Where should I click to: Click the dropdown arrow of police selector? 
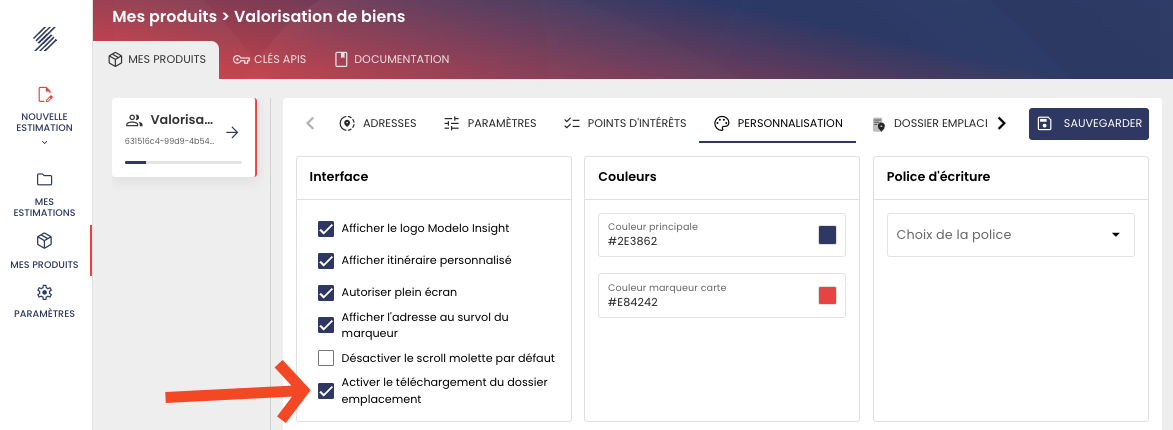coord(1115,235)
